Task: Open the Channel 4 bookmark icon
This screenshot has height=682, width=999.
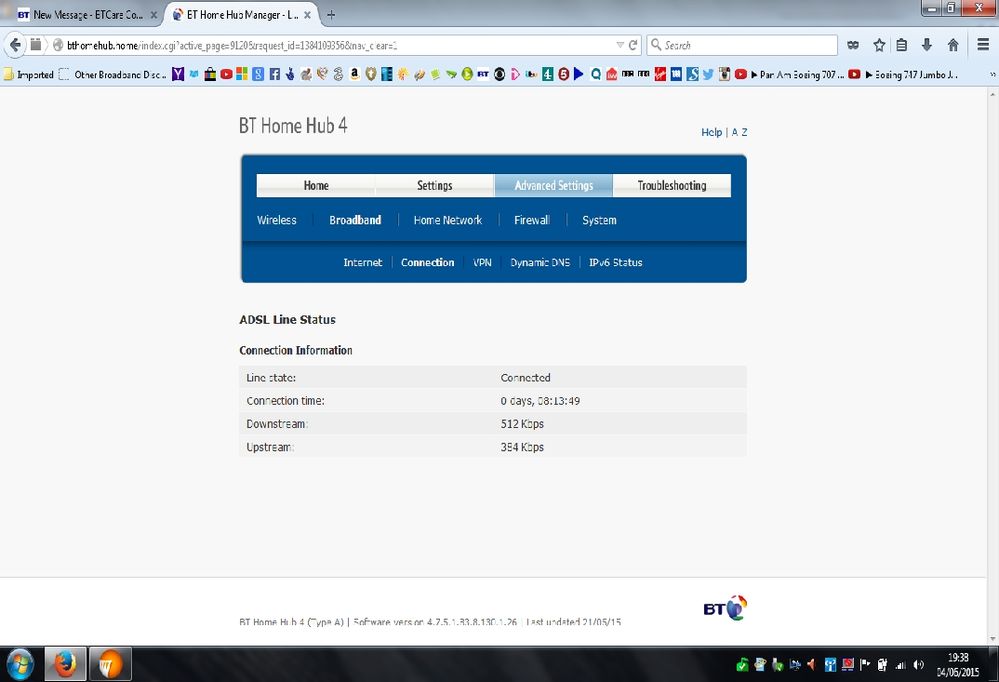Action: 547,75
